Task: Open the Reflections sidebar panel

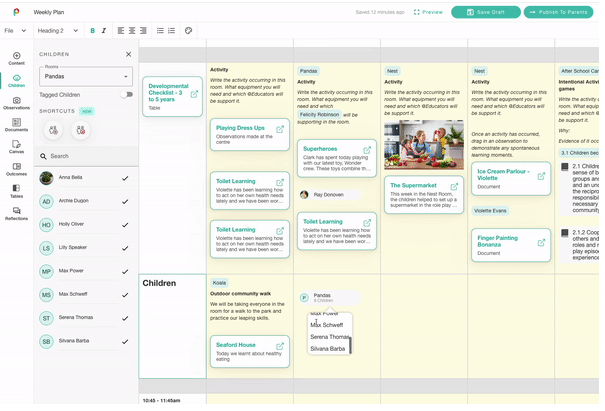Action: click(x=17, y=213)
